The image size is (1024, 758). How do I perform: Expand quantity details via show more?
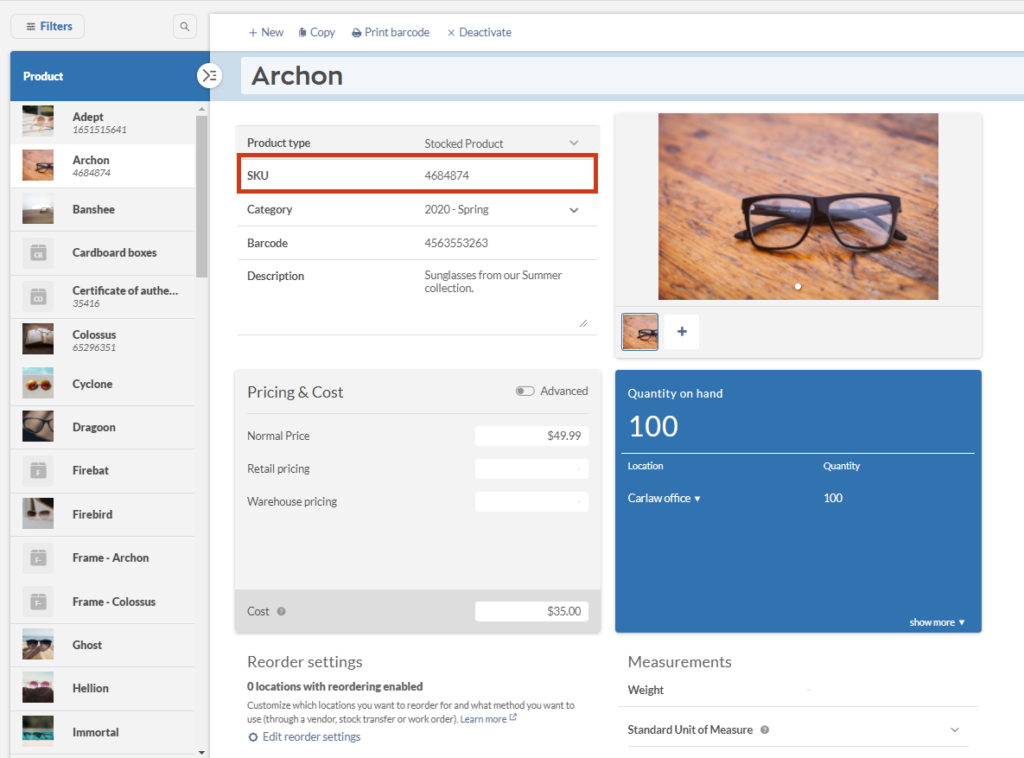coord(936,621)
